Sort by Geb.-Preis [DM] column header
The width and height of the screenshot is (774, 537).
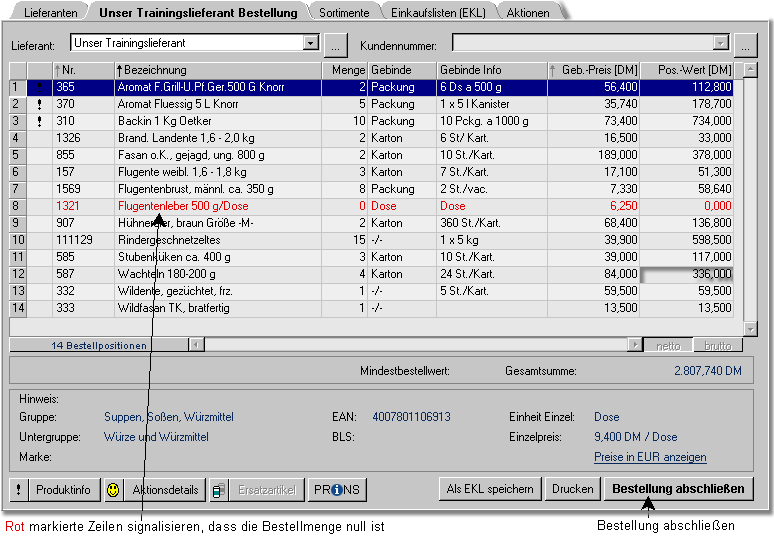596,70
